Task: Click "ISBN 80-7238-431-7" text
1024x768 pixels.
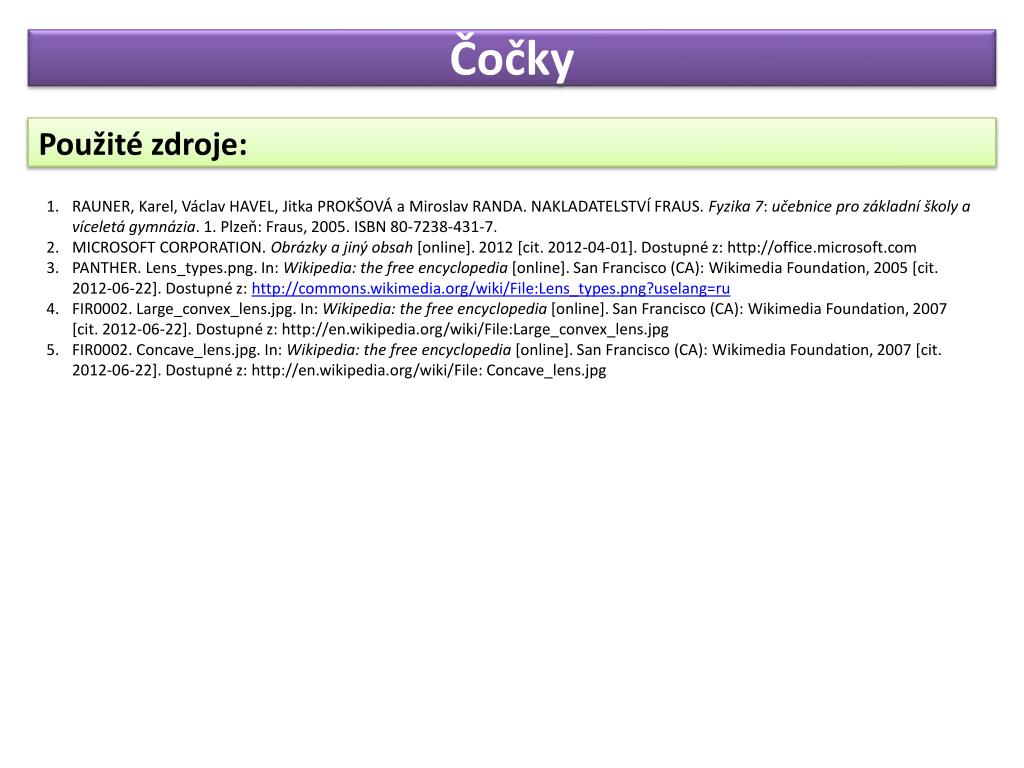Action: [424, 227]
